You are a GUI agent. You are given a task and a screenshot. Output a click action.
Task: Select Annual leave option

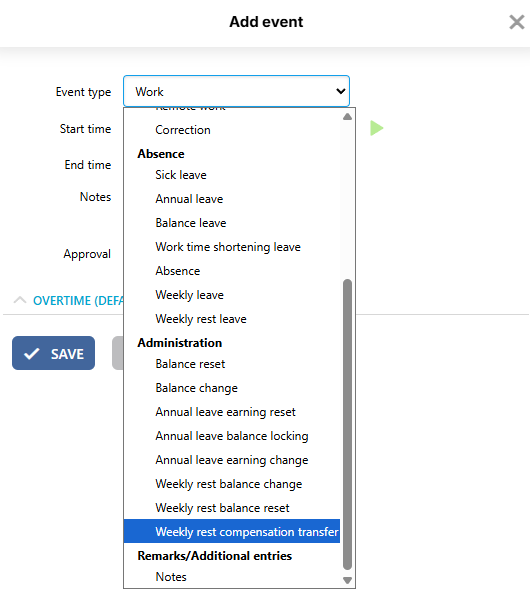(x=232, y=199)
